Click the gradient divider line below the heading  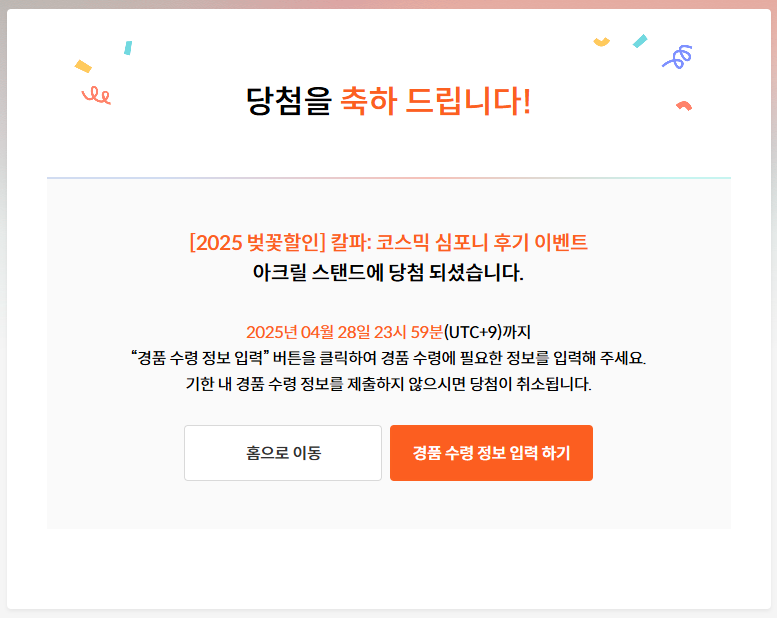388,177
